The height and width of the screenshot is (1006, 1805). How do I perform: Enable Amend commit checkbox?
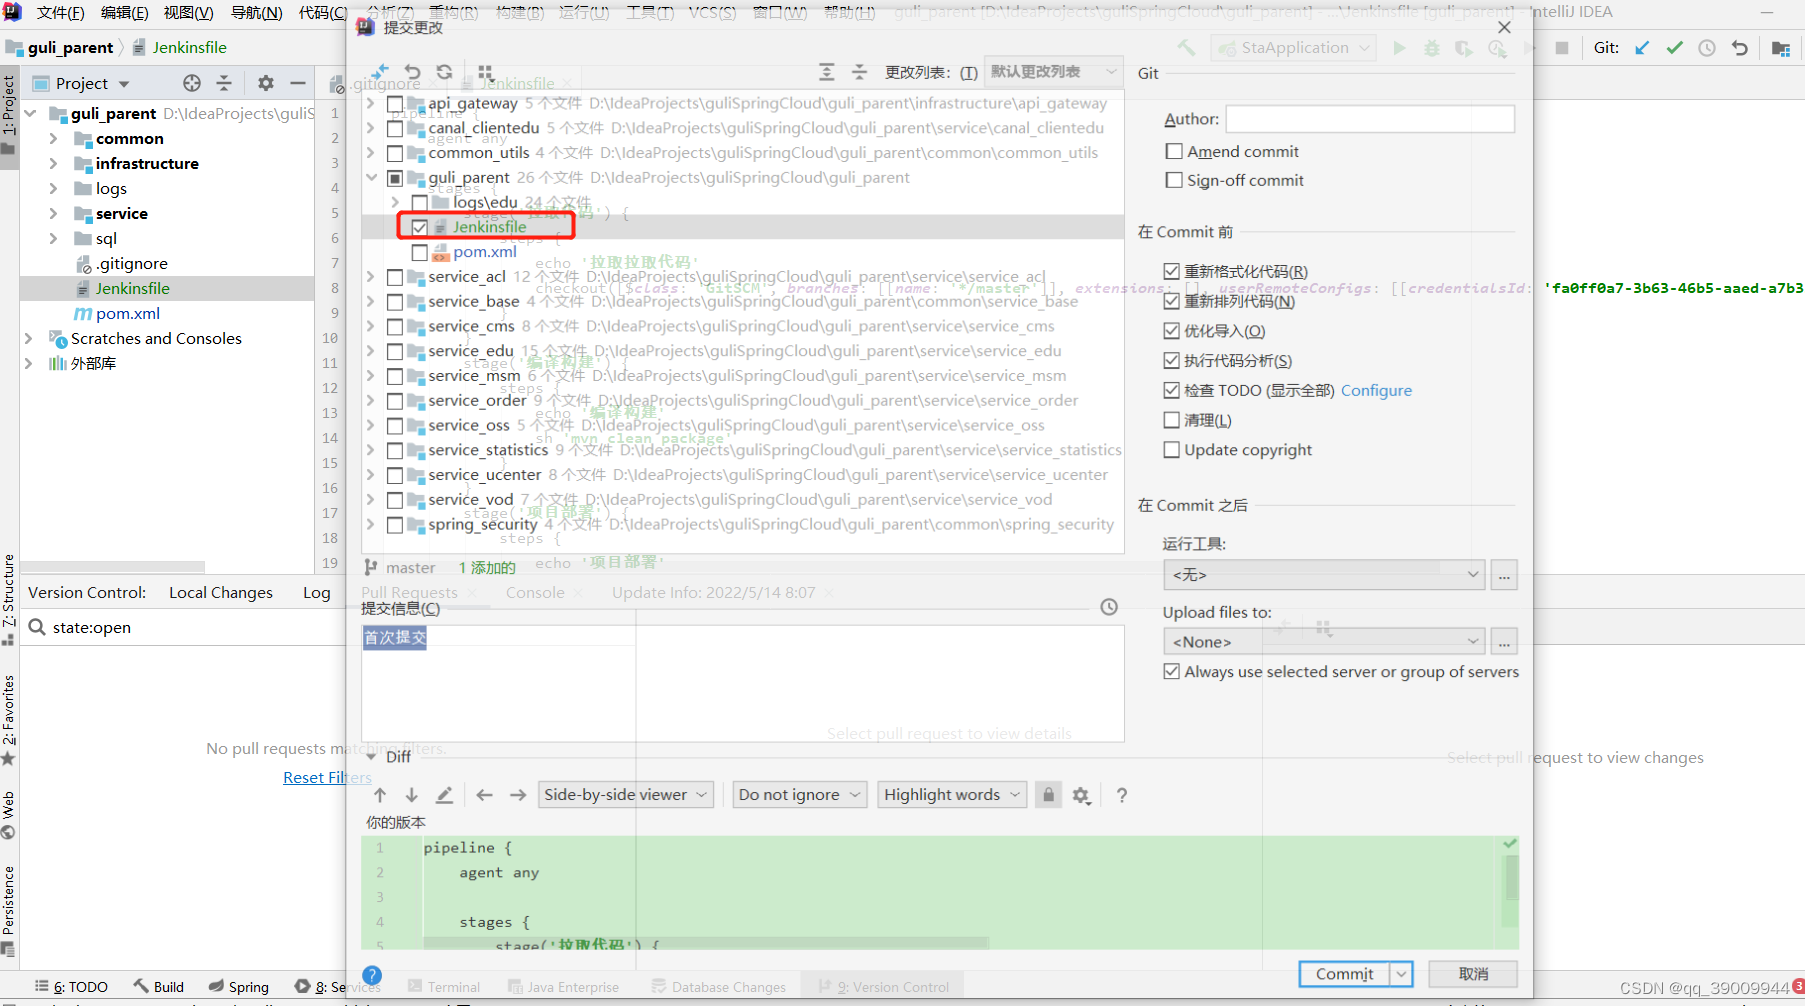tap(1174, 151)
